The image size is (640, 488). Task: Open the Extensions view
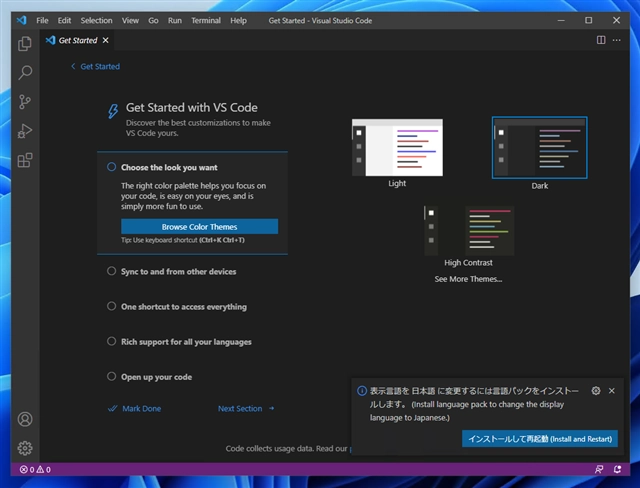[x=25, y=160]
